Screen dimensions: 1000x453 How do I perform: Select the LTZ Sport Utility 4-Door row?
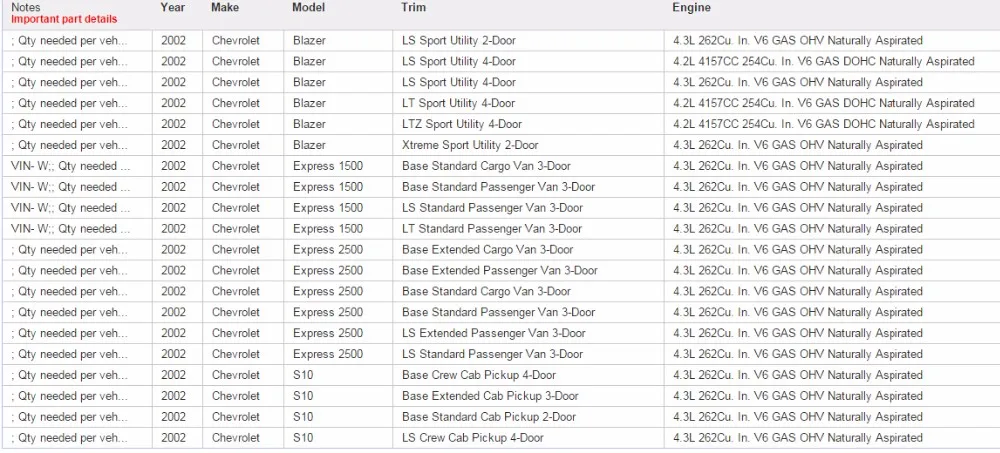click(x=500, y=124)
